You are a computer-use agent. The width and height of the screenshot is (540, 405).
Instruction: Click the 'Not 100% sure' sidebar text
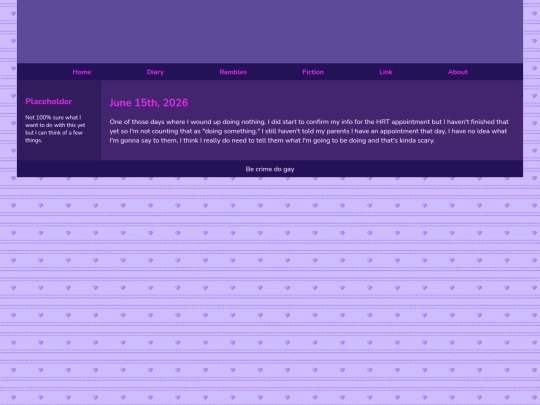coord(55,129)
